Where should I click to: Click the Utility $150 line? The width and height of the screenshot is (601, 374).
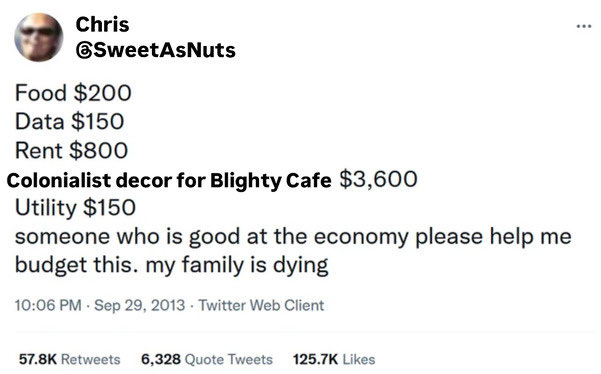[x=75, y=208]
